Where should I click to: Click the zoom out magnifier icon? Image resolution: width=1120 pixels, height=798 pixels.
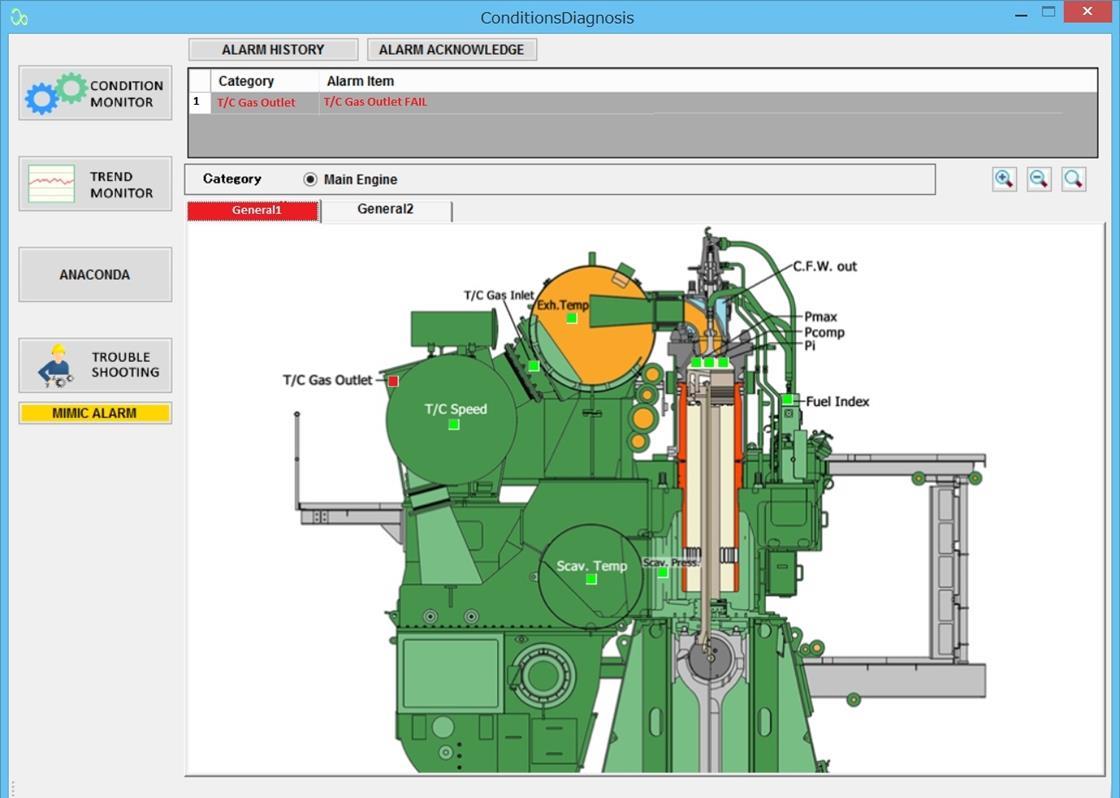[x=1039, y=178]
